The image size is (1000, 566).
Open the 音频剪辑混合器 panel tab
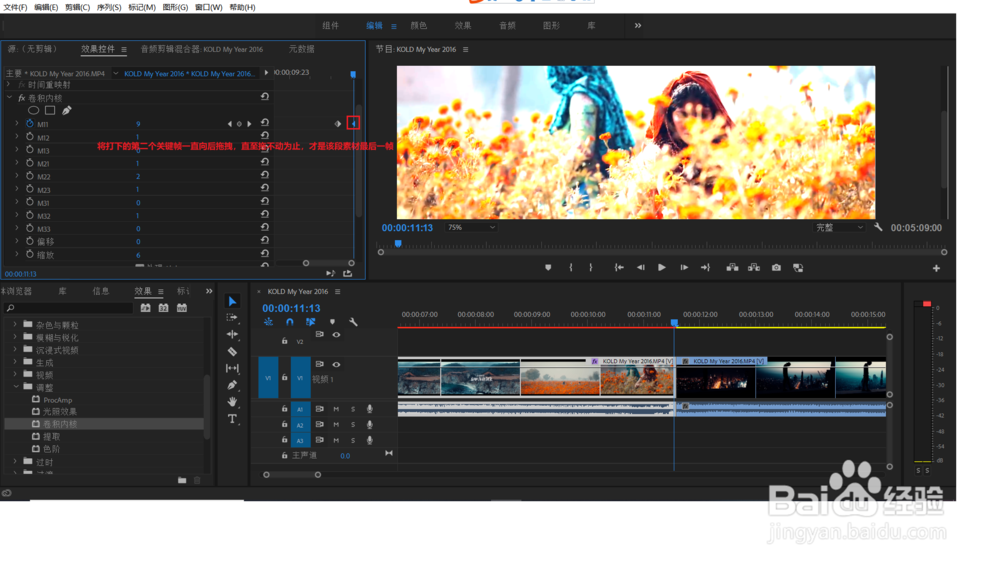202,49
